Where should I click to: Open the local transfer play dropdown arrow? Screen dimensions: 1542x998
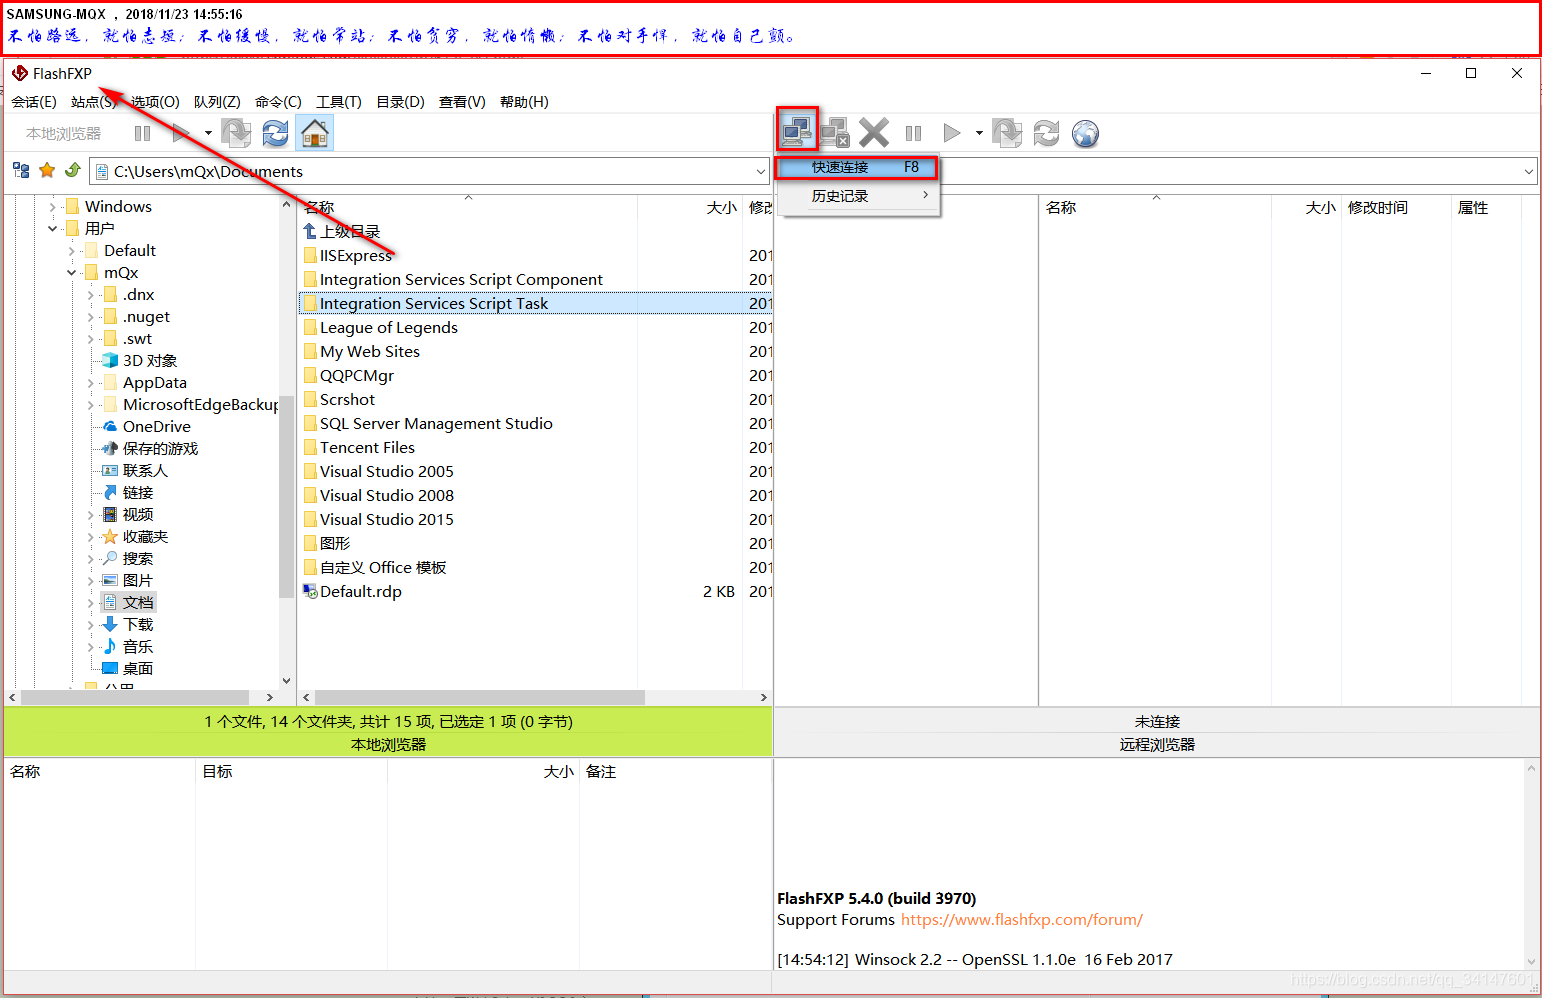point(208,133)
